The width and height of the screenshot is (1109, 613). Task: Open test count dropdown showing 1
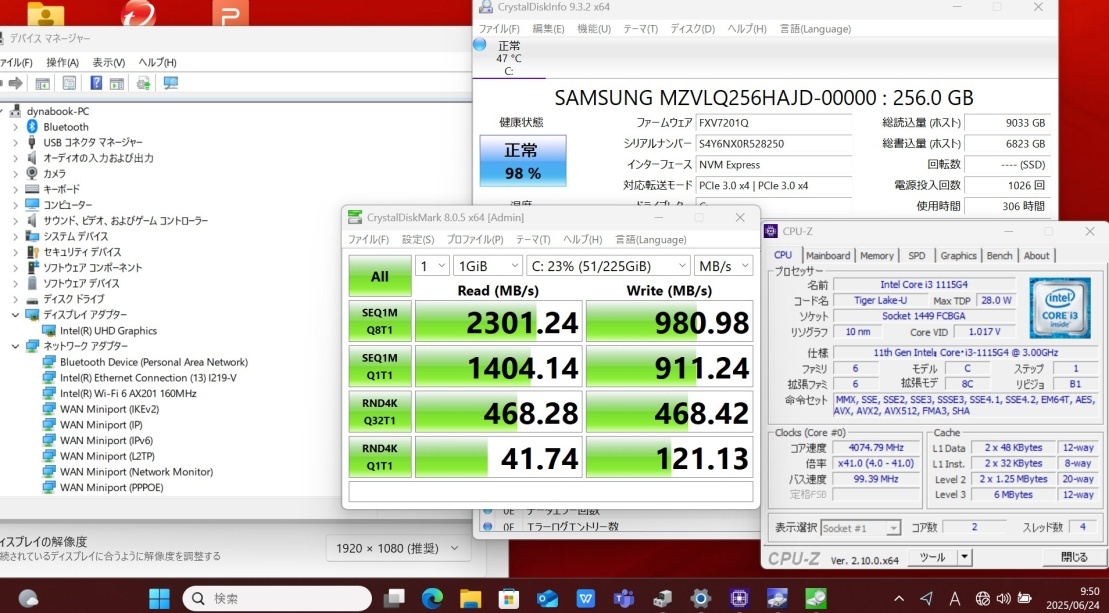point(432,266)
